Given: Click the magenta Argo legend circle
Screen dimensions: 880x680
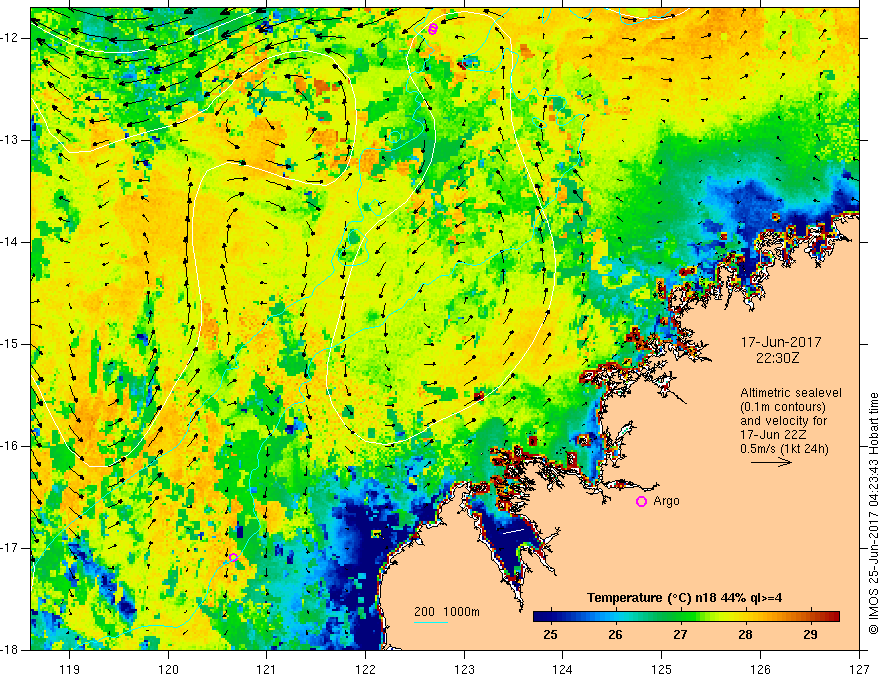Looking at the screenshot, I should click(x=641, y=501).
